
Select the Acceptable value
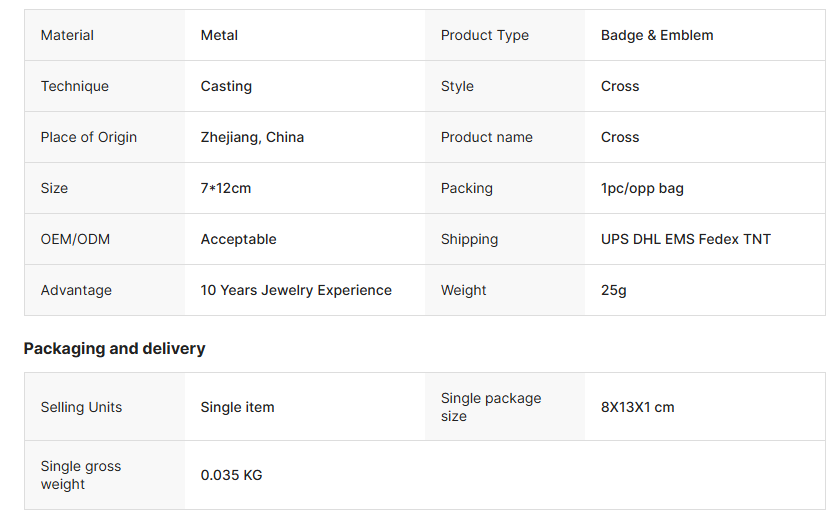(238, 239)
